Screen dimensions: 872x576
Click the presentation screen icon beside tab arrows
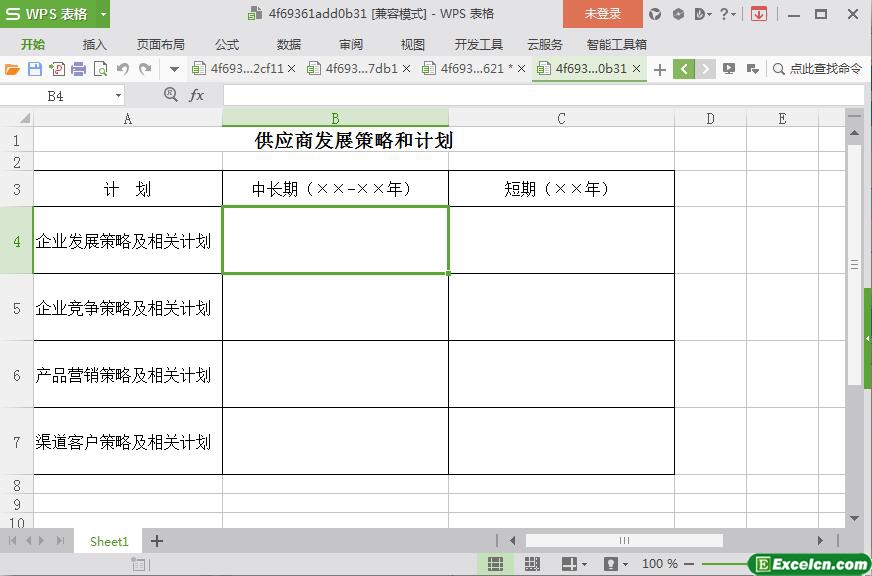tap(729, 69)
